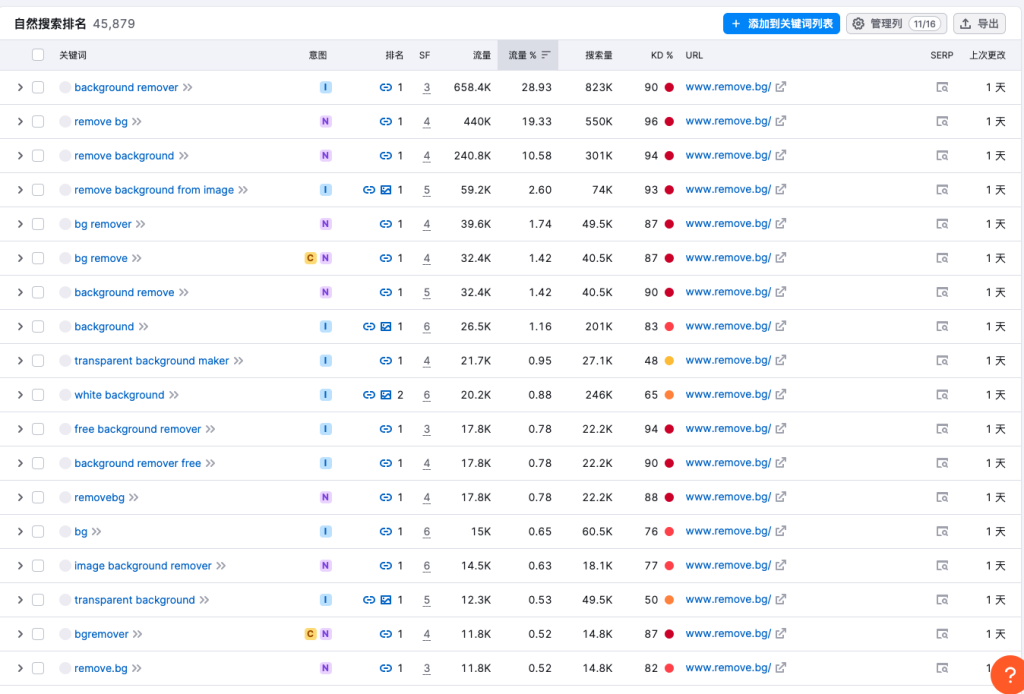
Task: Click the 意图 column header
Action: pos(318,55)
